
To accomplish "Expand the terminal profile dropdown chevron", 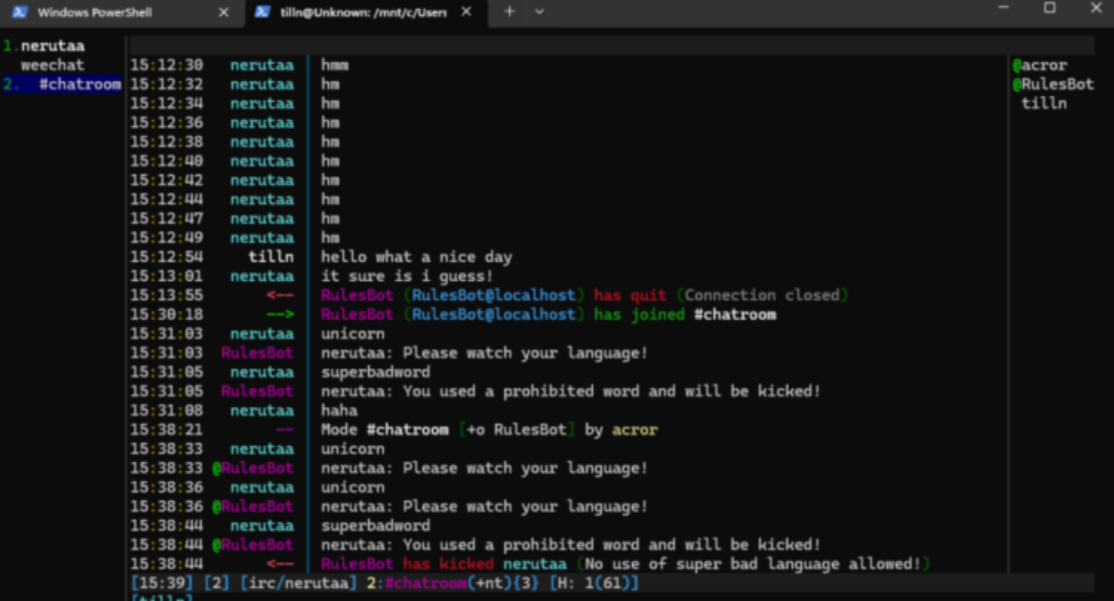I will click(x=540, y=11).
